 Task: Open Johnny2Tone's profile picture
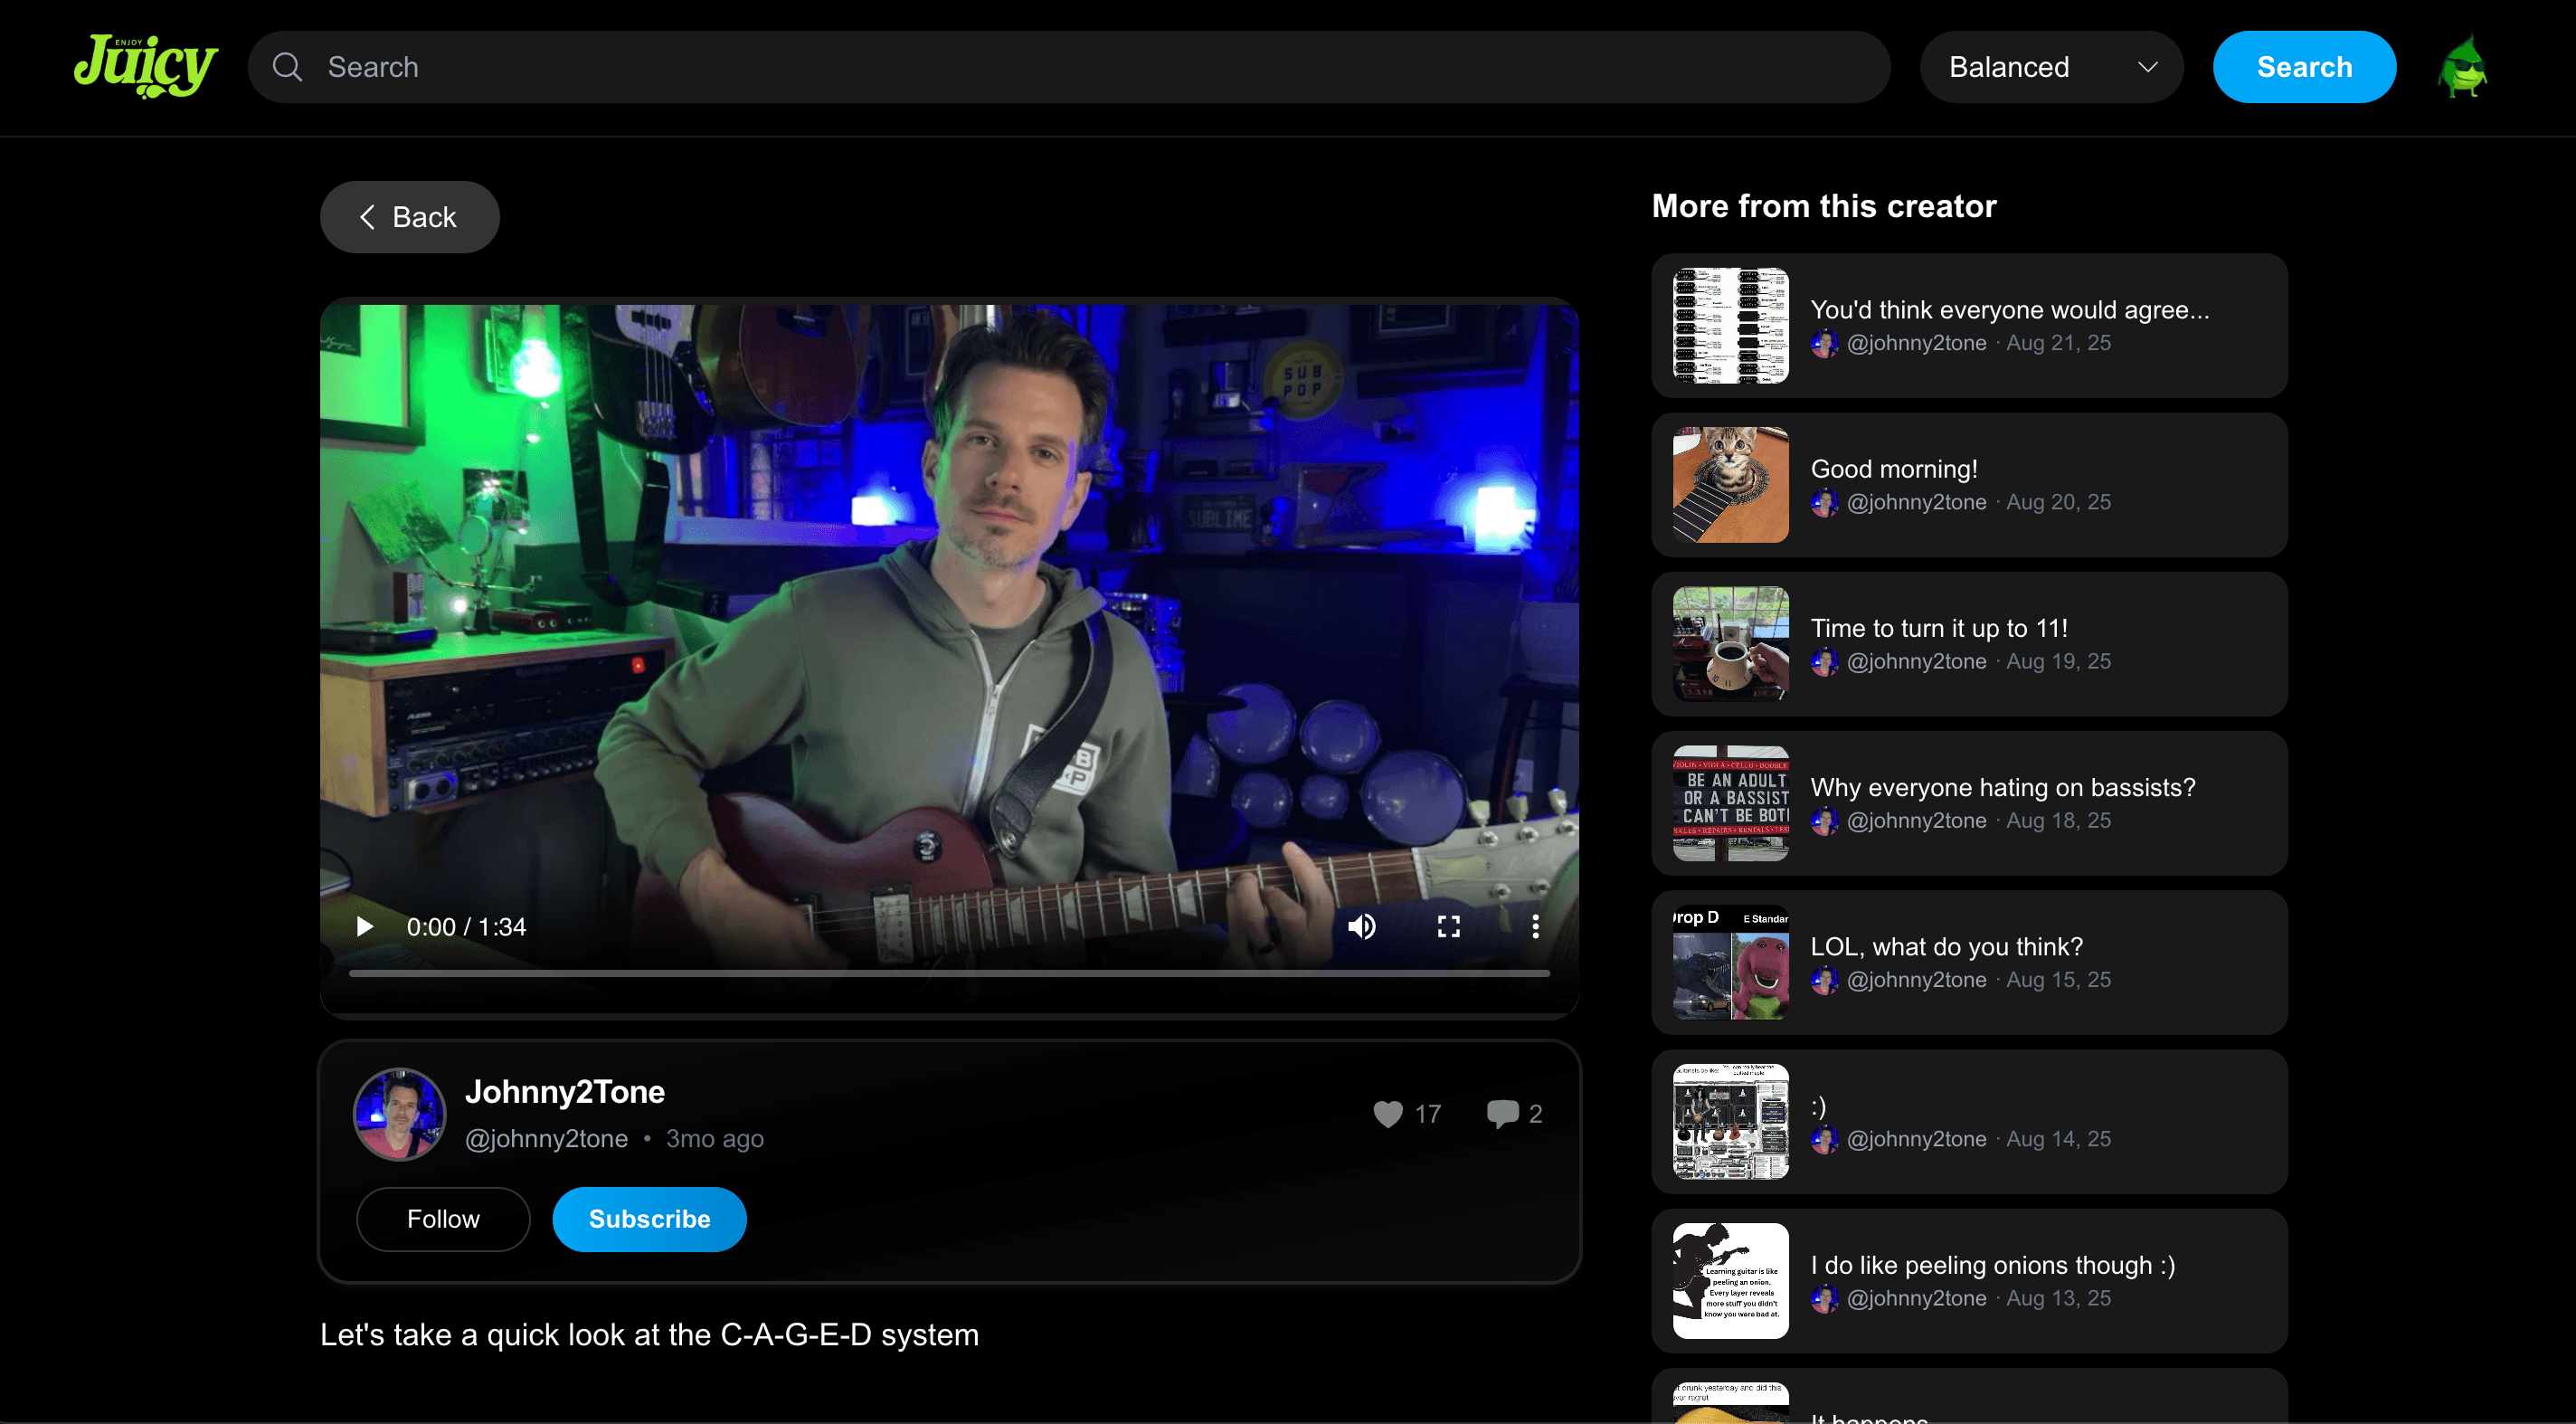(400, 1114)
